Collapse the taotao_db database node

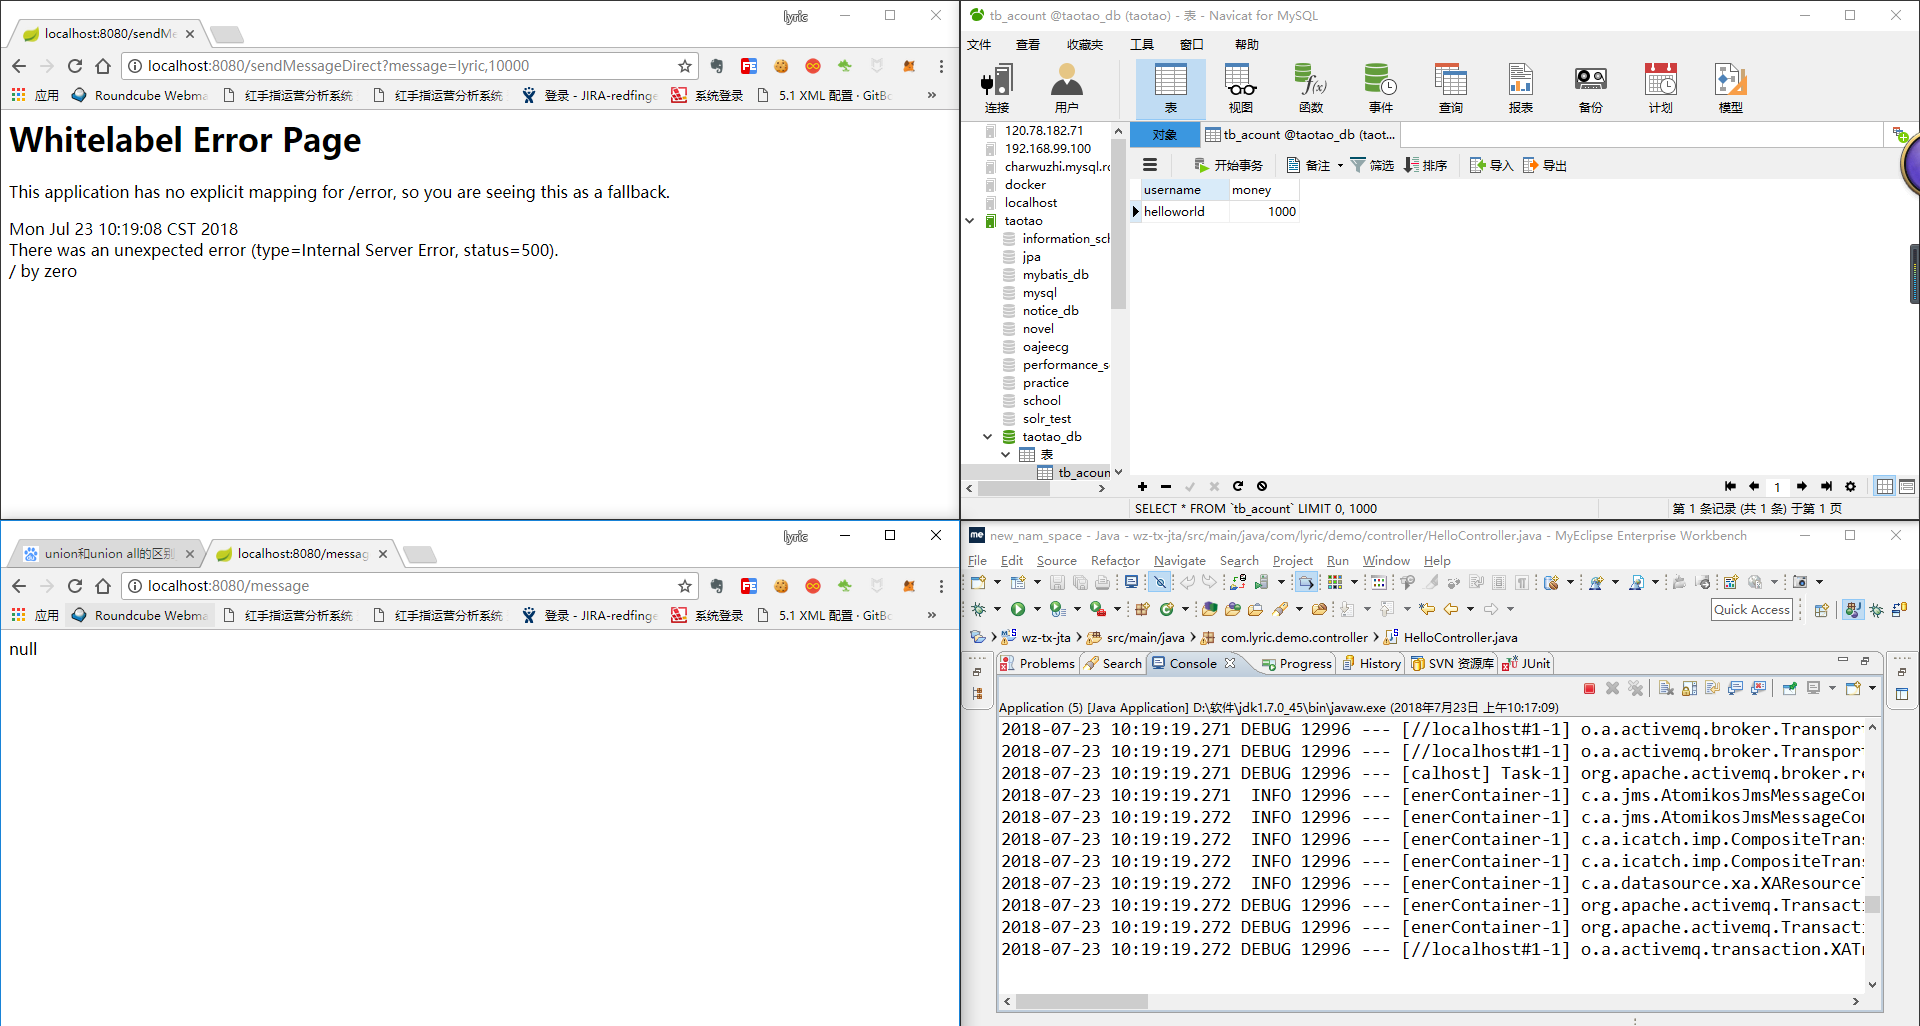pyautogui.click(x=987, y=437)
